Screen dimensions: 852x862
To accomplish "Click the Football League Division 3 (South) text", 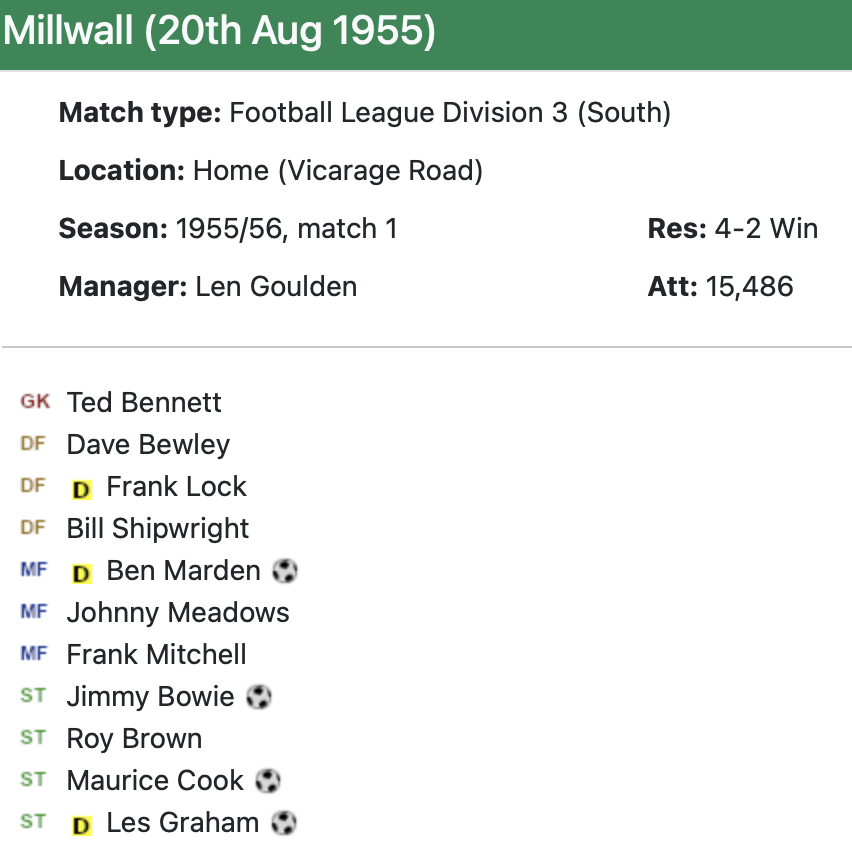I will coord(450,113).
